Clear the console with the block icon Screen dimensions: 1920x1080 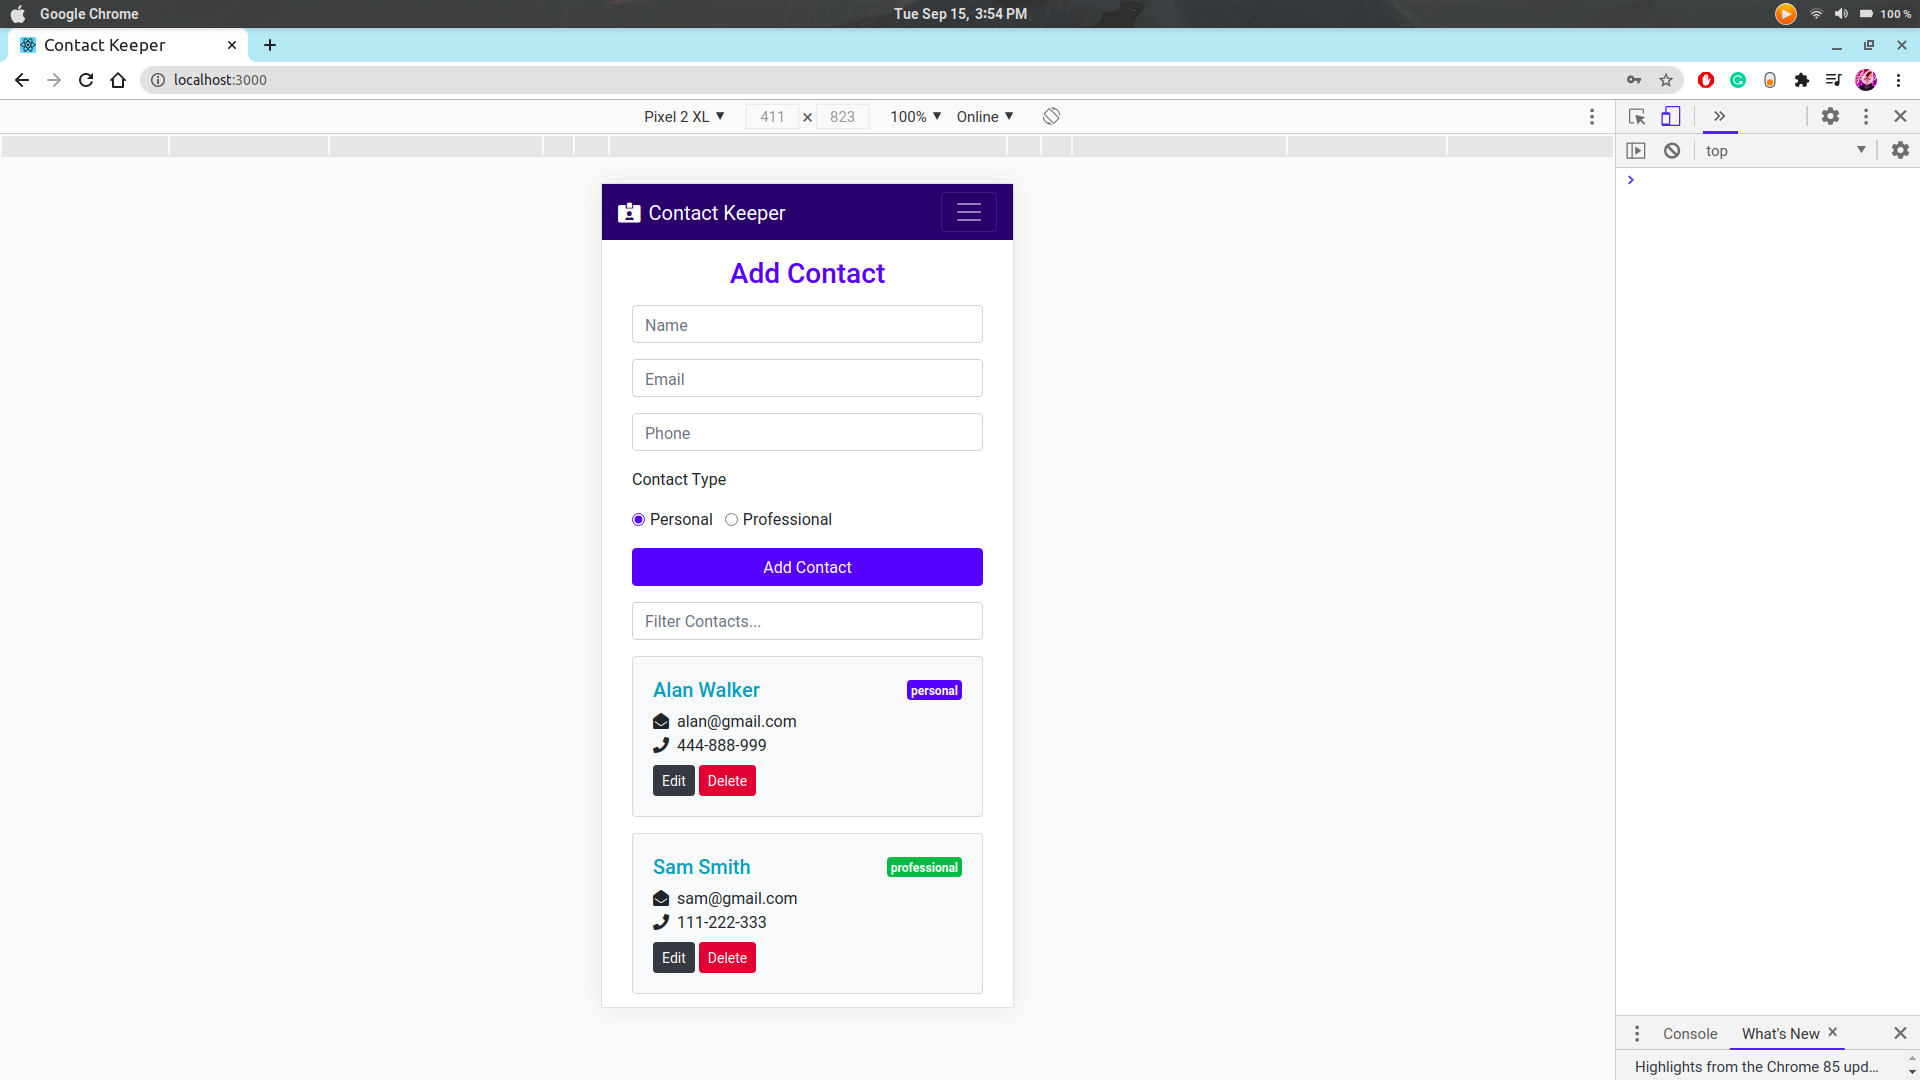(x=1672, y=150)
